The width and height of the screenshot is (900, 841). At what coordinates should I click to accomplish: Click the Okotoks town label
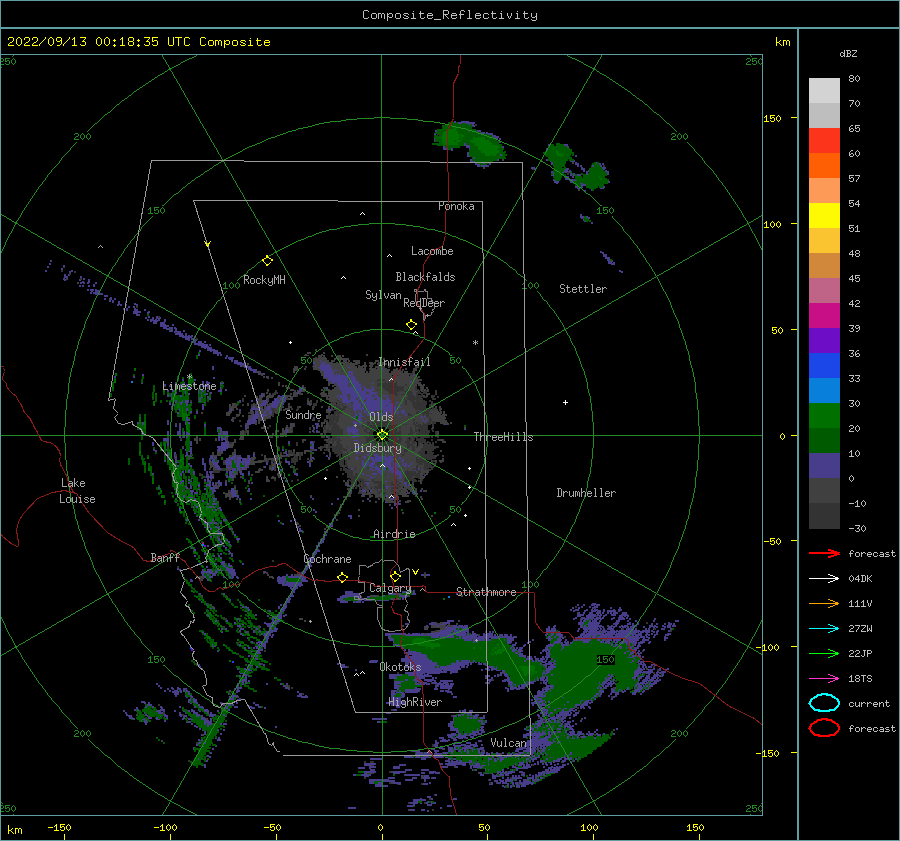coord(400,666)
